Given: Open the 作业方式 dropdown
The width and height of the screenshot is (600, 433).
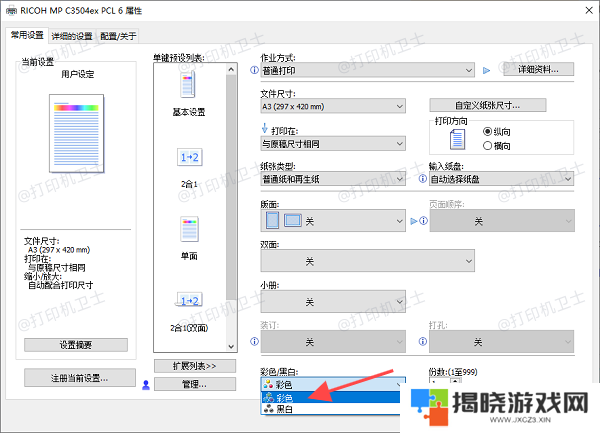Looking at the screenshot, I should point(368,70).
